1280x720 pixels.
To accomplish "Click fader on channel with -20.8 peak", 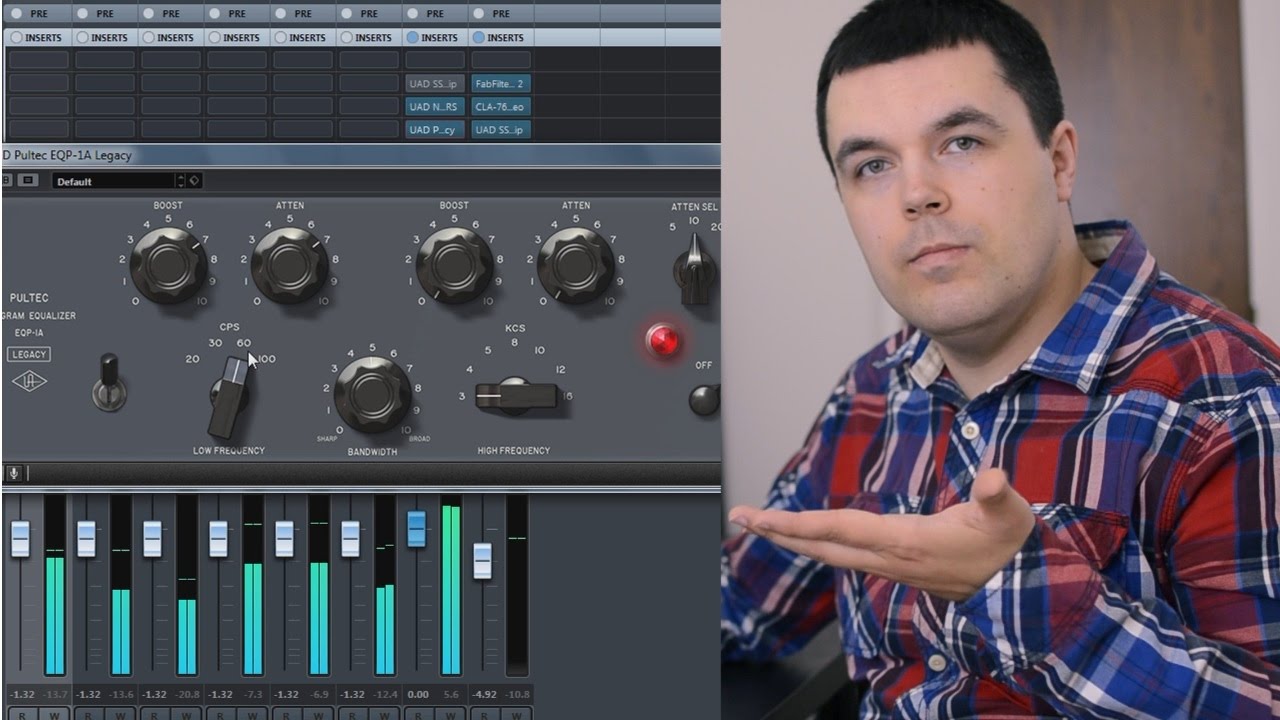I will (152, 538).
